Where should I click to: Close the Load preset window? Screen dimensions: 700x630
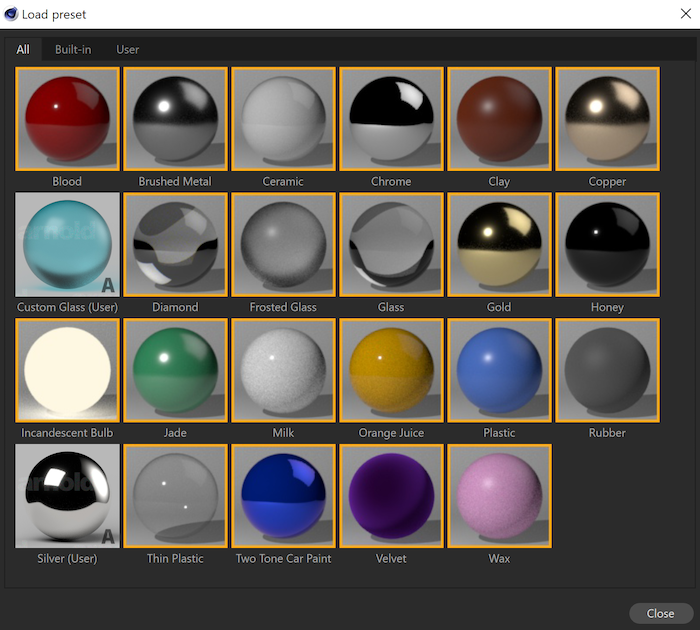click(660, 613)
